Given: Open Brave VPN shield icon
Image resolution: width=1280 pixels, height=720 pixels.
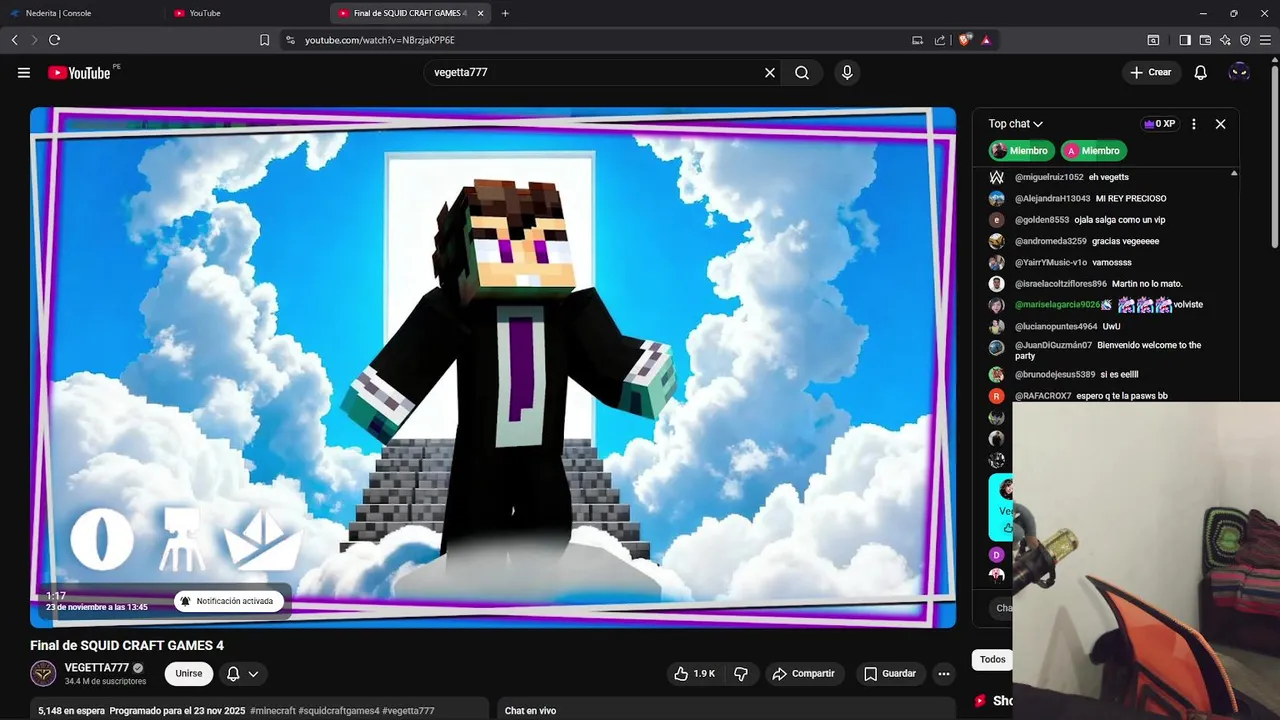Looking at the screenshot, I should pyautogui.click(x=1245, y=40).
